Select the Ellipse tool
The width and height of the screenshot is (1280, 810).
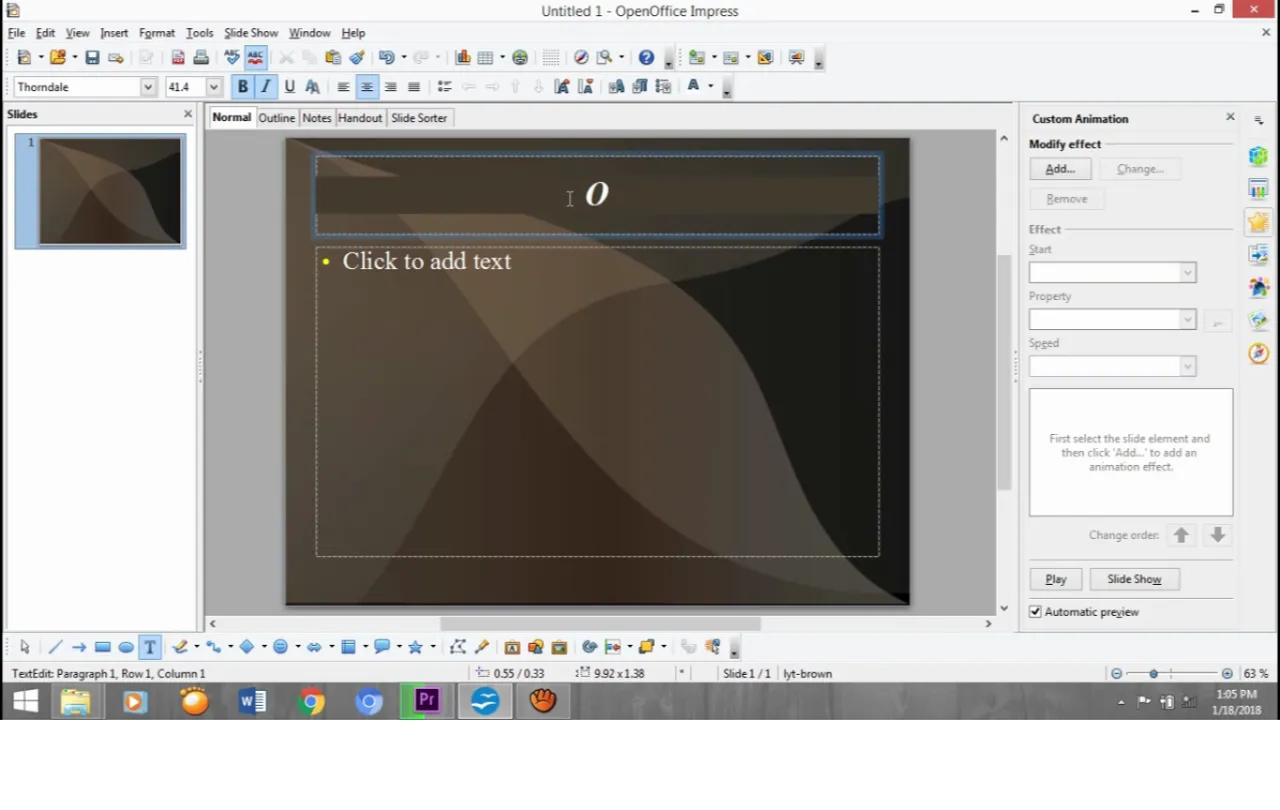point(125,647)
